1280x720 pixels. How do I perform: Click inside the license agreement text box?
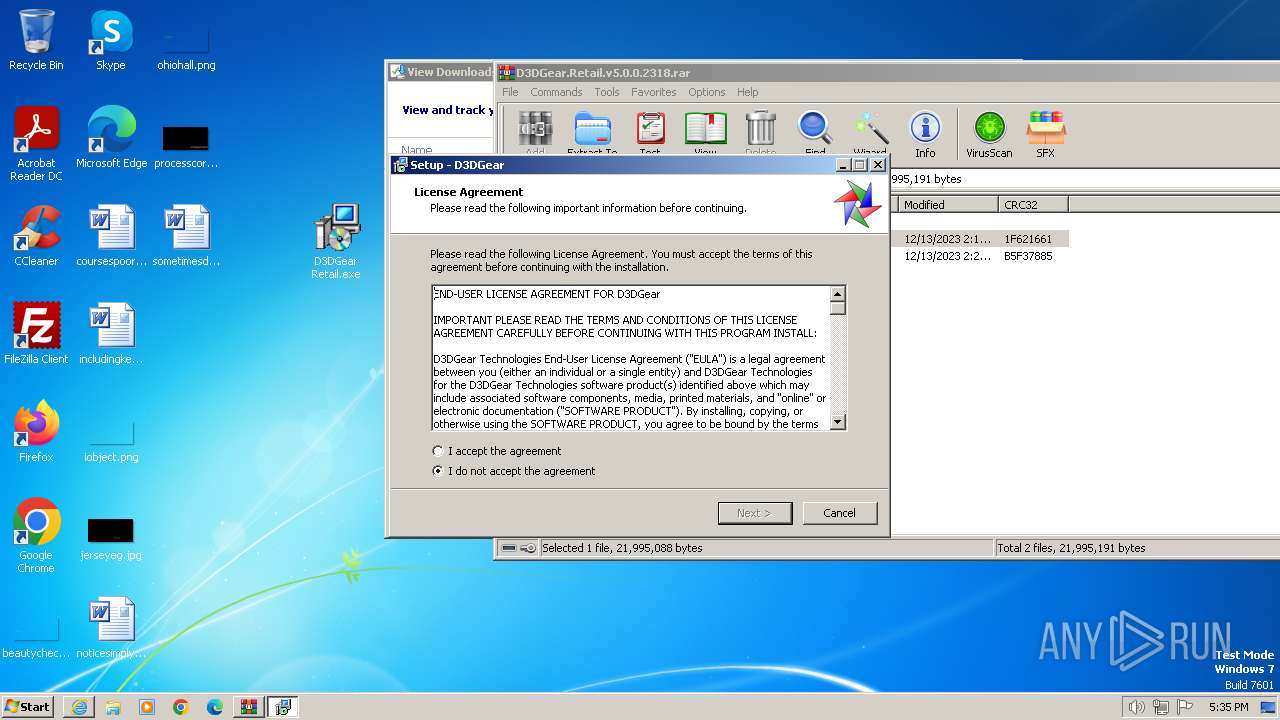[x=631, y=358]
